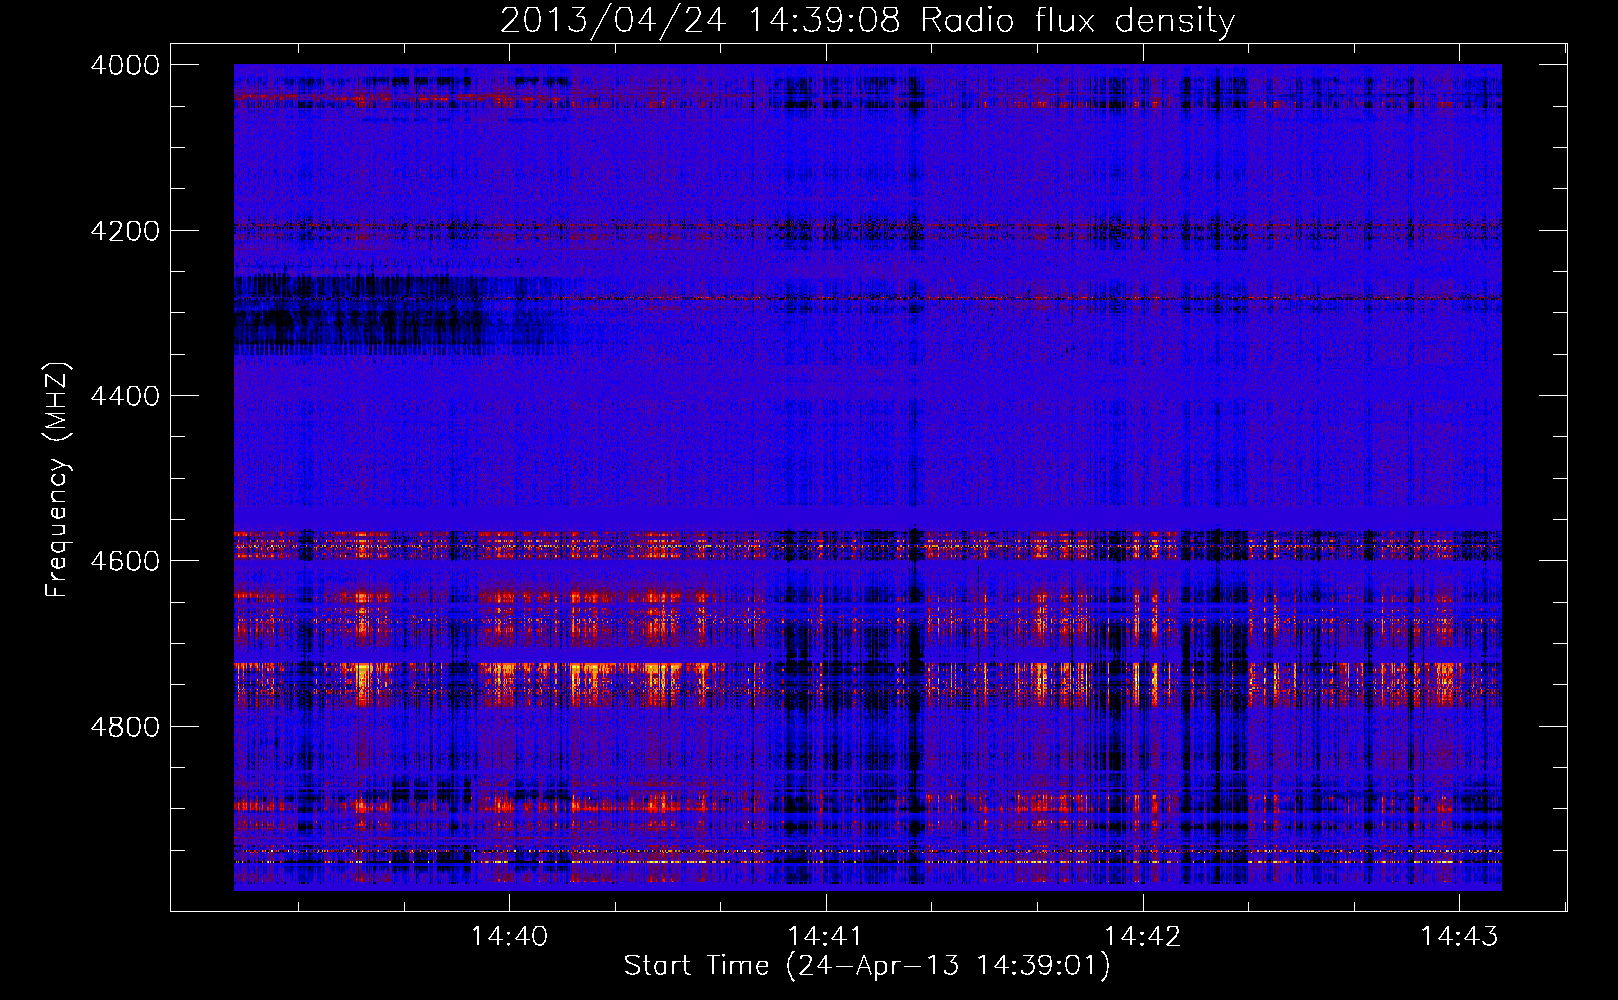Click the 'Start Time (24-Apr-13 14:39:01)' axis label
The image size is (1618, 1000).
pos(867,966)
